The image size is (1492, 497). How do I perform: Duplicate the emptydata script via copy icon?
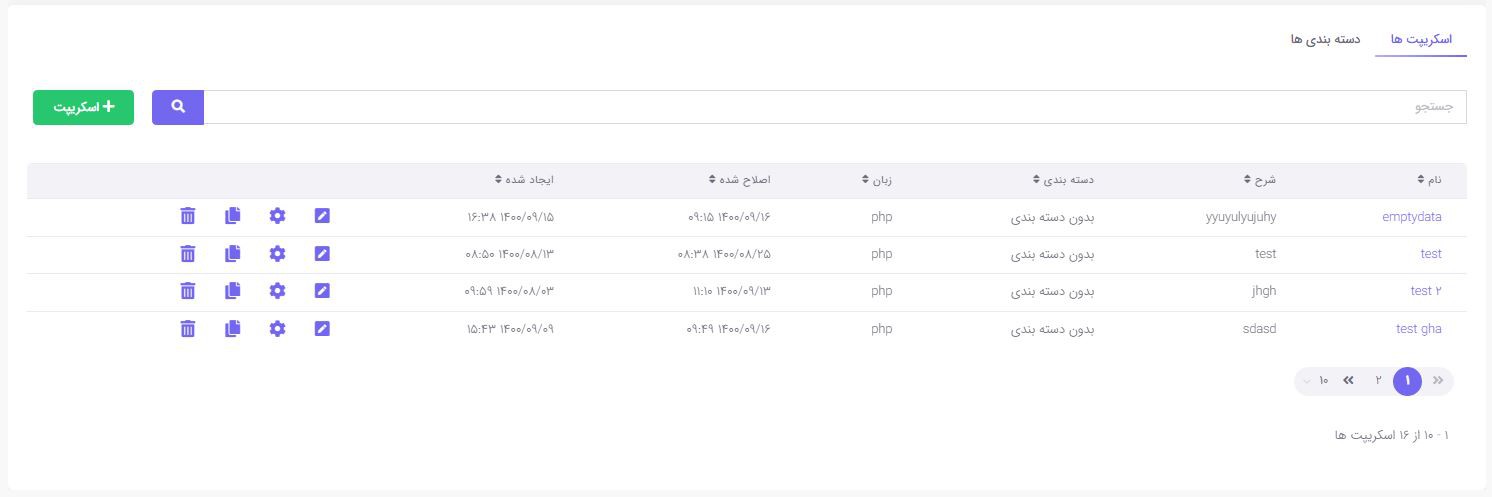(233, 216)
